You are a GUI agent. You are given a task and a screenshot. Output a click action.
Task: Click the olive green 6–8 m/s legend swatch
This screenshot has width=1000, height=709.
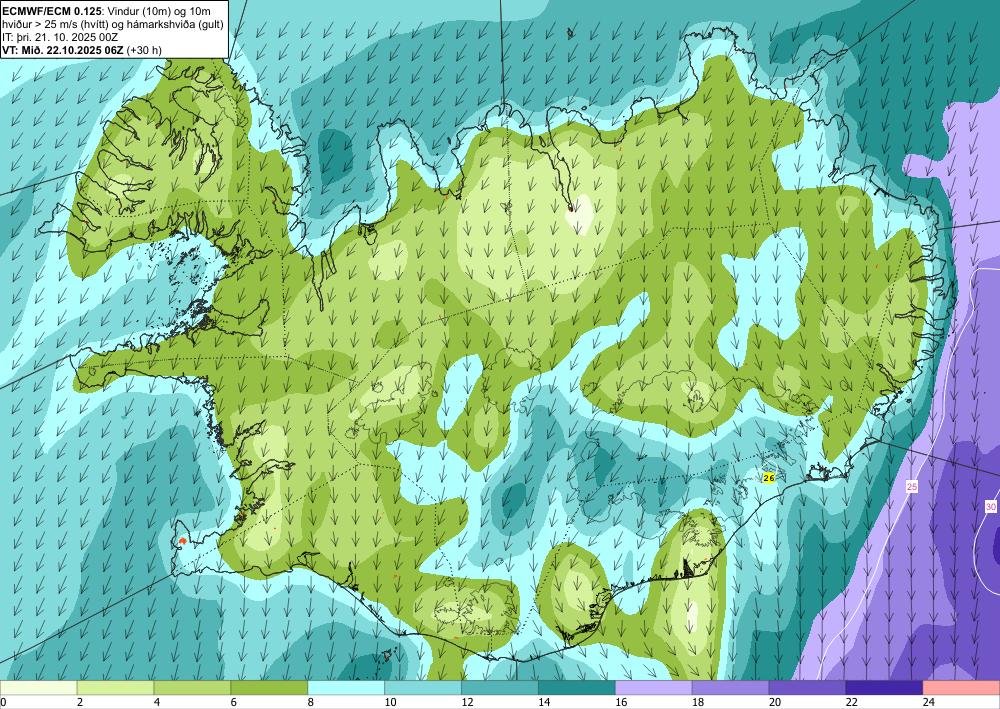[269, 688]
